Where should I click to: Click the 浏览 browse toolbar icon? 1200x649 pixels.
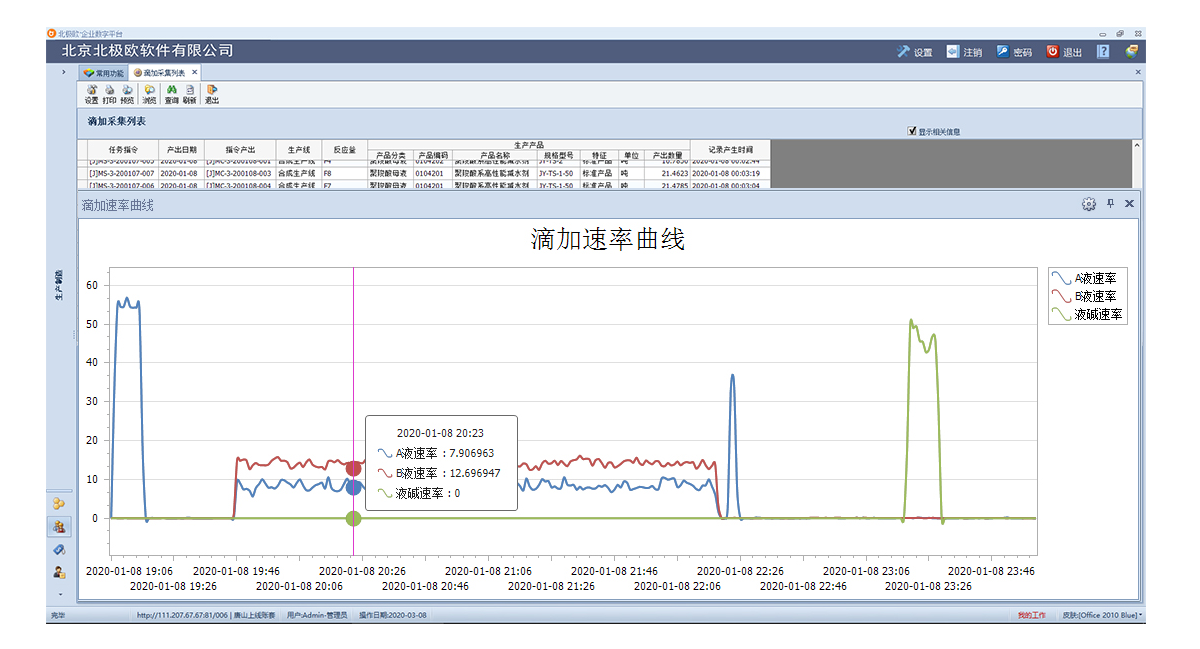click(x=149, y=95)
